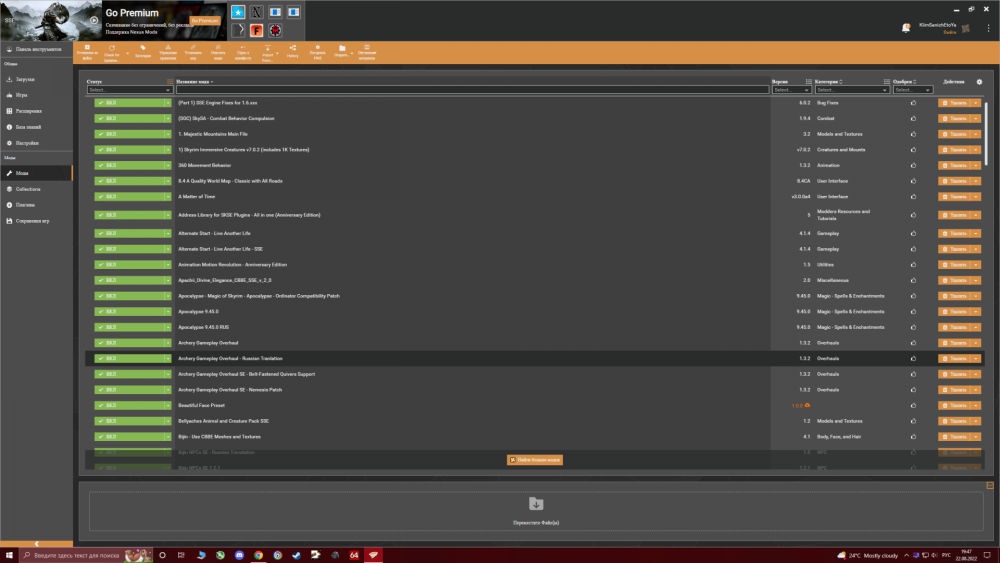Collapse the drop-zone panel corner icon
This screenshot has height=563, width=1000.
(x=990, y=486)
